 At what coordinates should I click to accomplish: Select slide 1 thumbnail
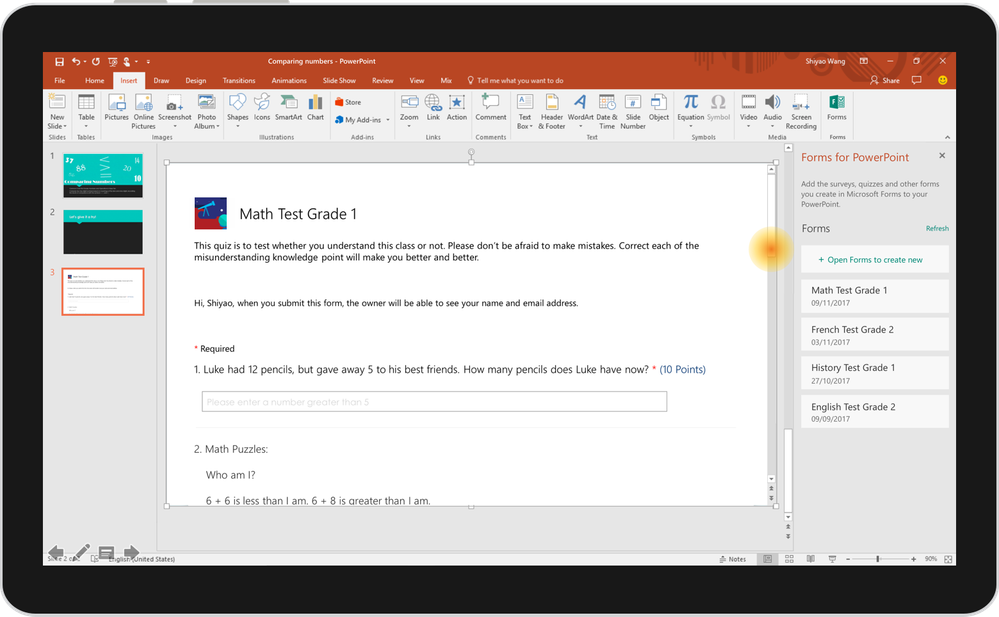[x=103, y=175]
